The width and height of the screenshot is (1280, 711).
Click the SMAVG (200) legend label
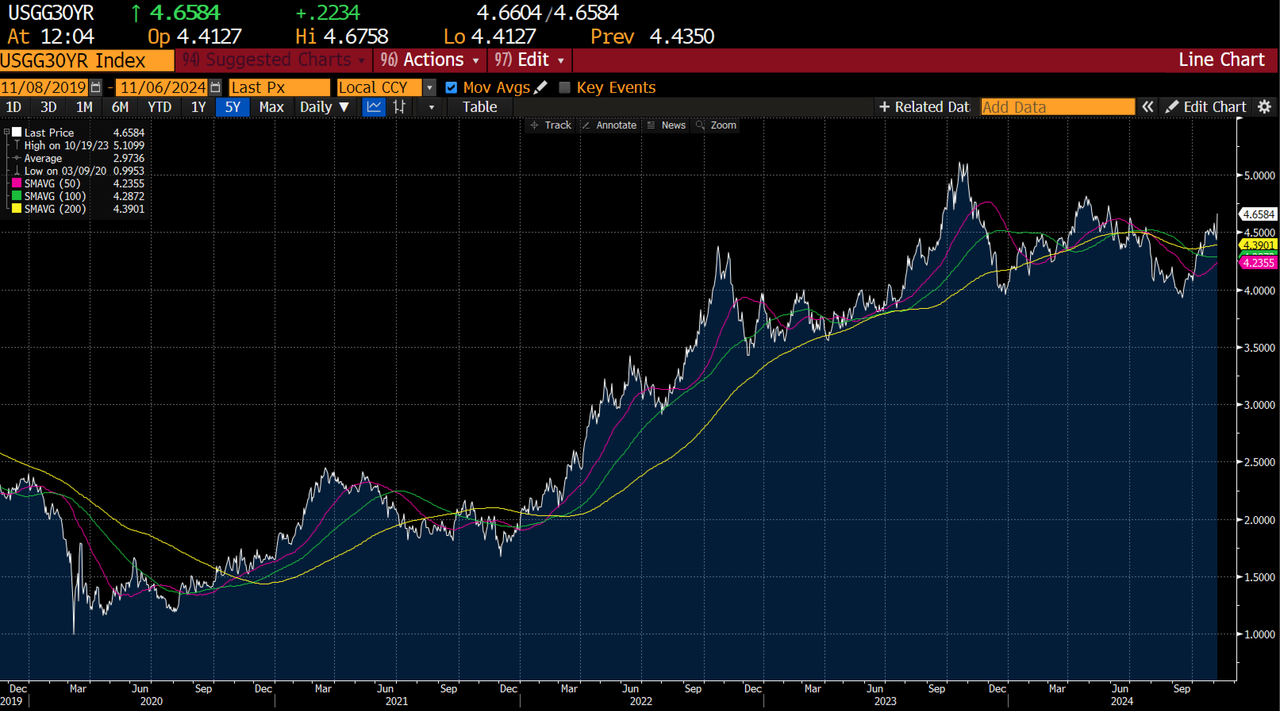pos(55,209)
